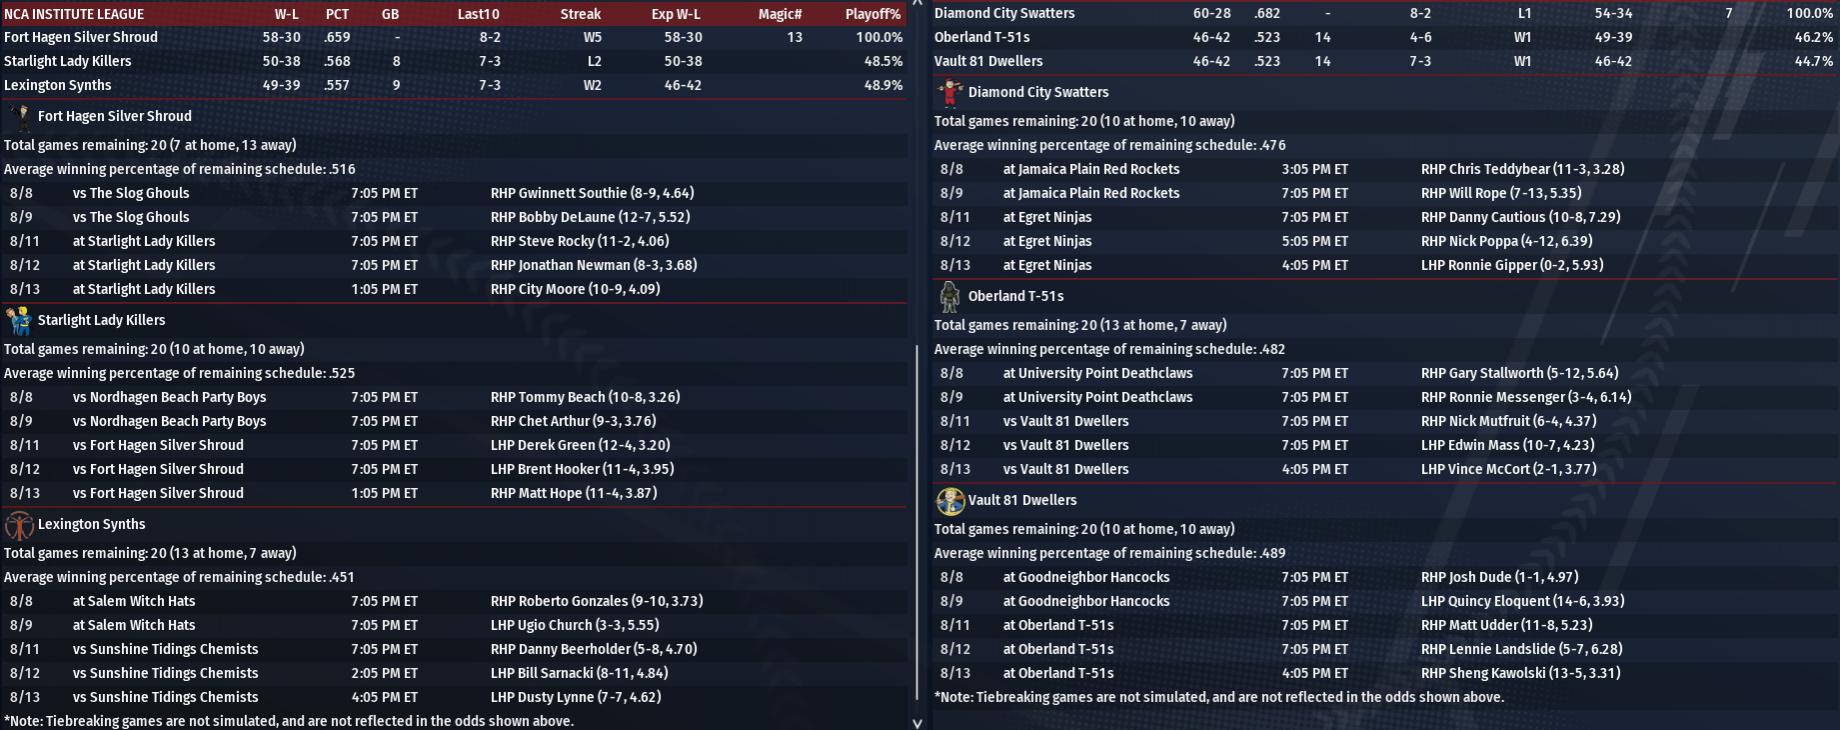Click the Lexington Synths team logo
Screen dimensions: 1840x730
pos(18,525)
